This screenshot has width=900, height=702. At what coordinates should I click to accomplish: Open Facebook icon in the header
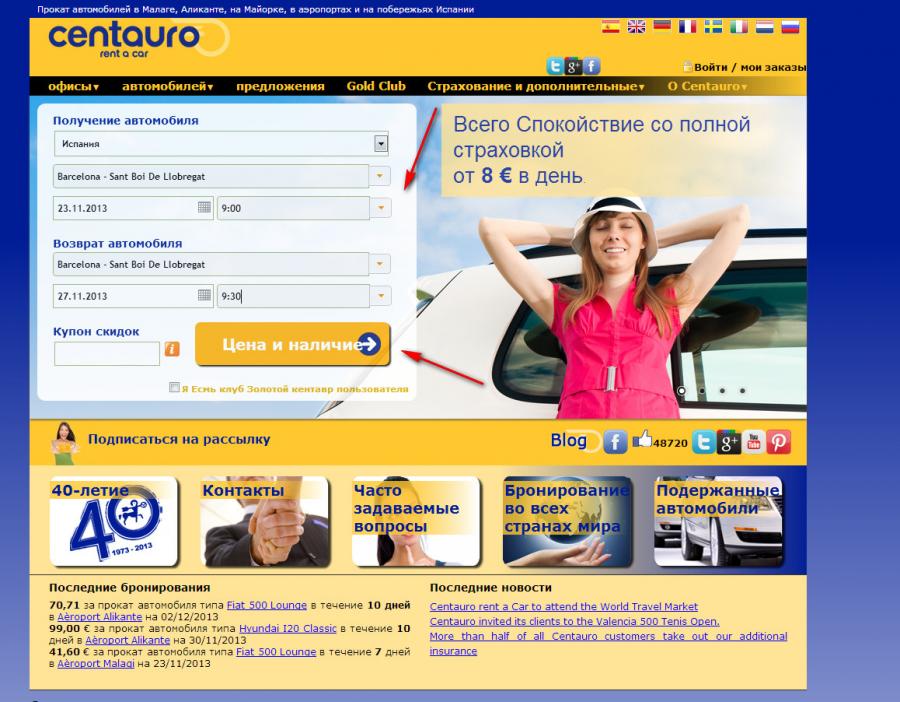(x=592, y=66)
